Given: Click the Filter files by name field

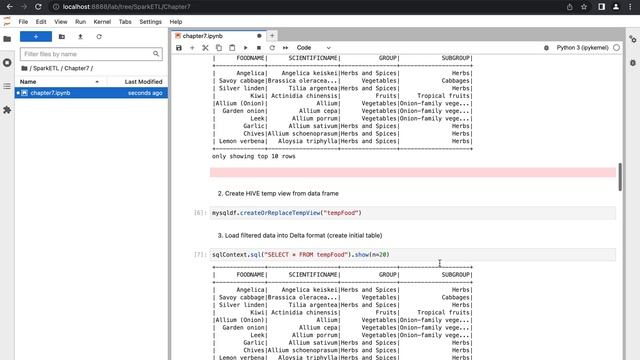Looking at the screenshot, I should 91,54.
